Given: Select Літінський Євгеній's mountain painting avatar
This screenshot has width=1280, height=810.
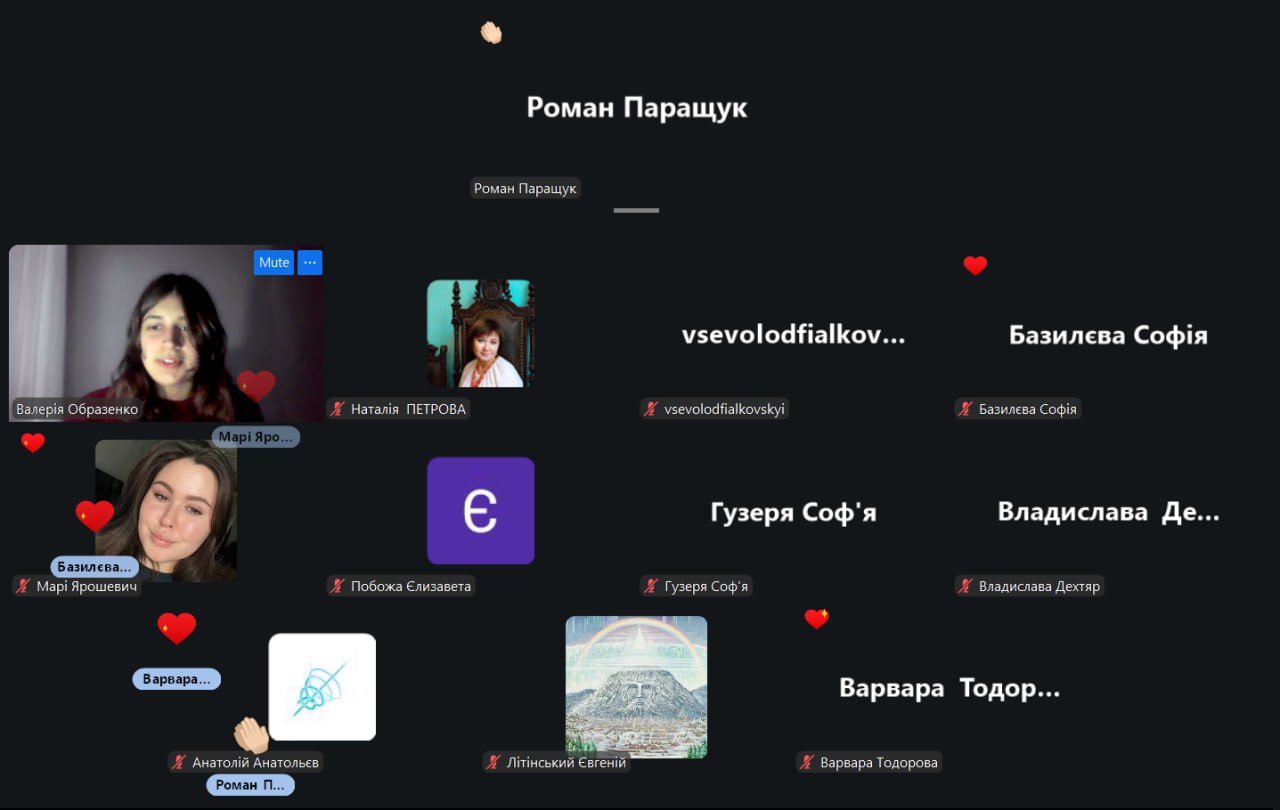Looking at the screenshot, I should [x=636, y=686].
